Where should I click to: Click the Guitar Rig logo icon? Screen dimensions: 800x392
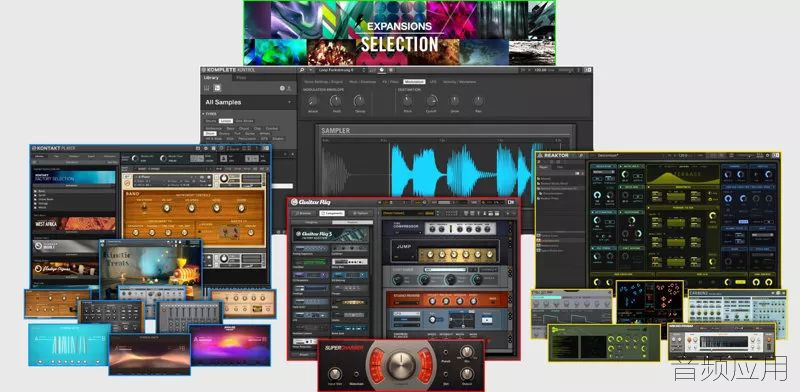294,202
